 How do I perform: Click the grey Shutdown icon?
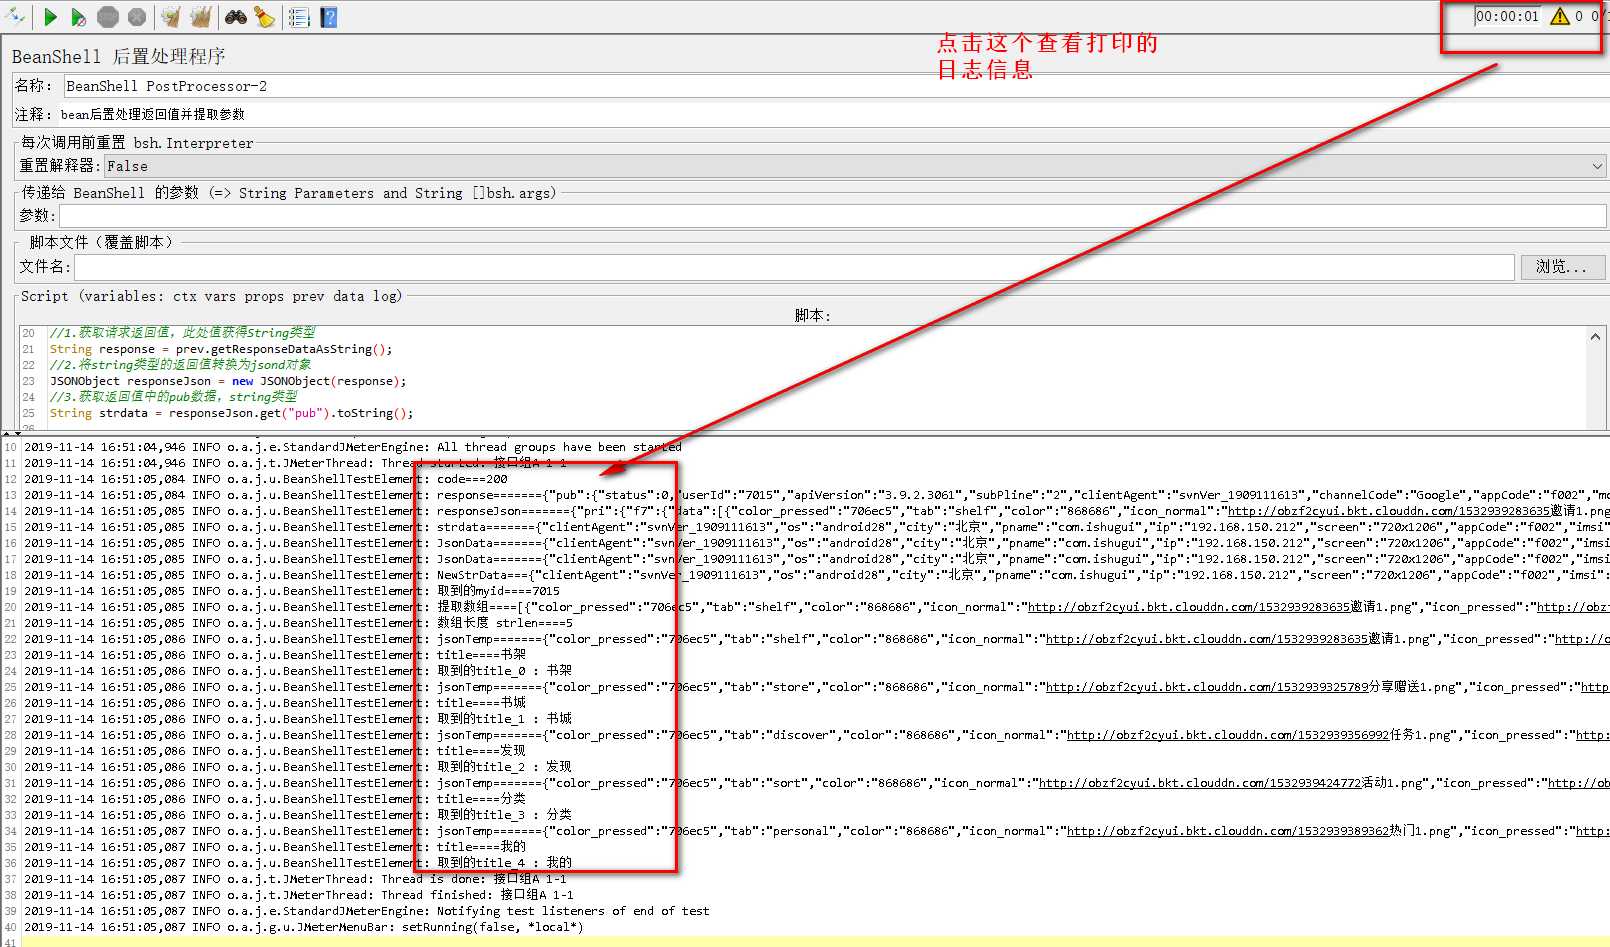tap(137, 17)
